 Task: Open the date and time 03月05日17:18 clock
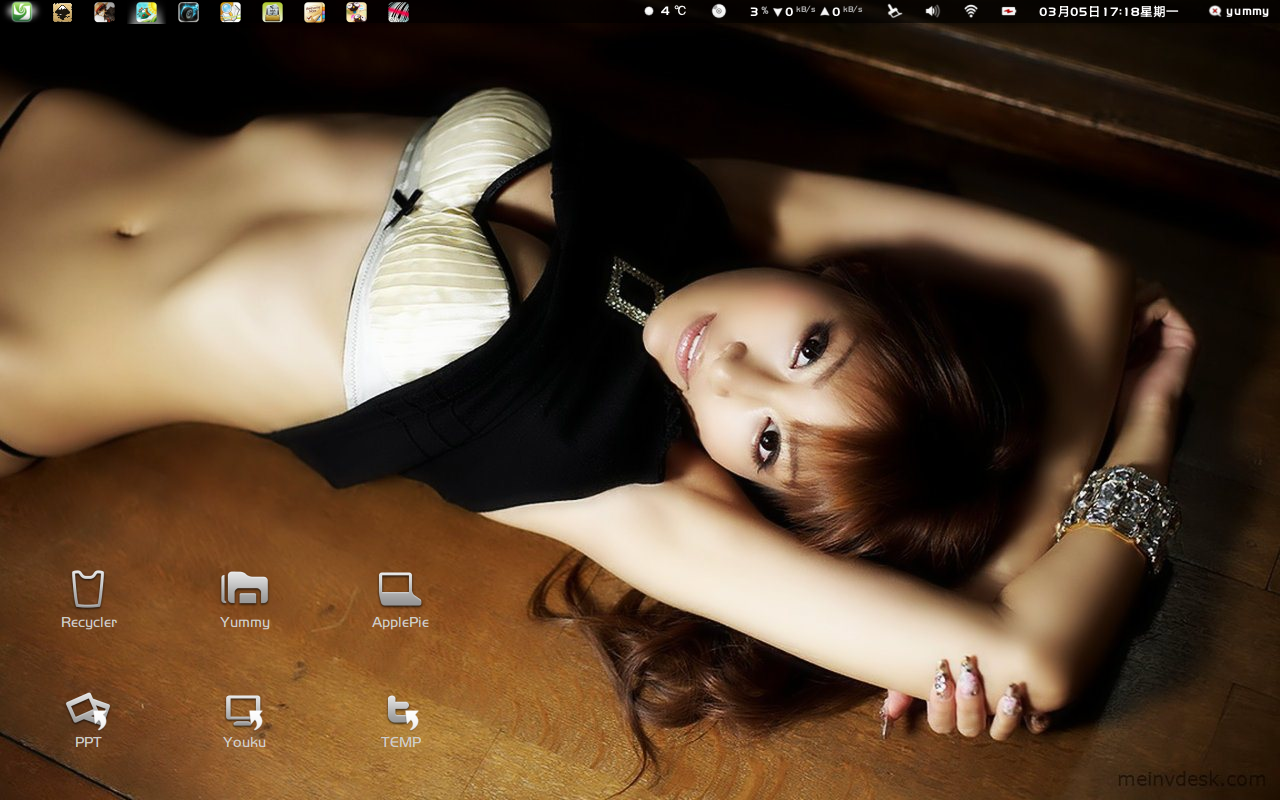point(1108,11)
